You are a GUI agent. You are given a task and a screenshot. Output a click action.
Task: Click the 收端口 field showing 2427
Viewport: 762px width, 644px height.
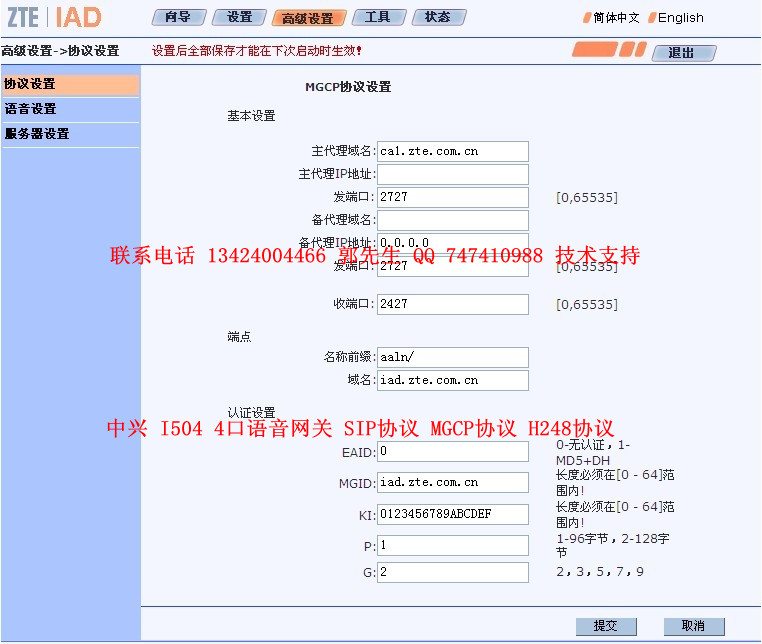(453, 304)
